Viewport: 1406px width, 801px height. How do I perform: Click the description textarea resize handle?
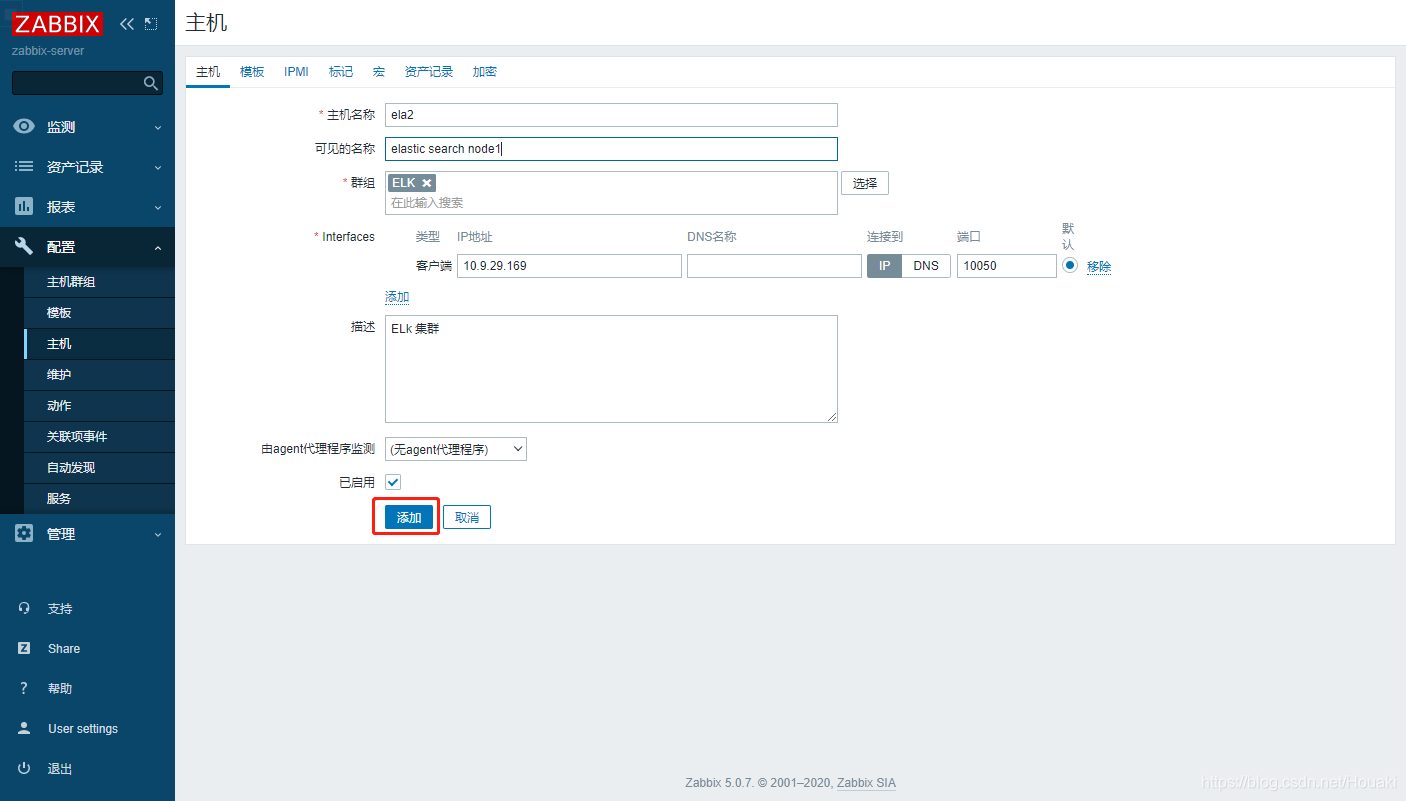(x=831, y=416)
